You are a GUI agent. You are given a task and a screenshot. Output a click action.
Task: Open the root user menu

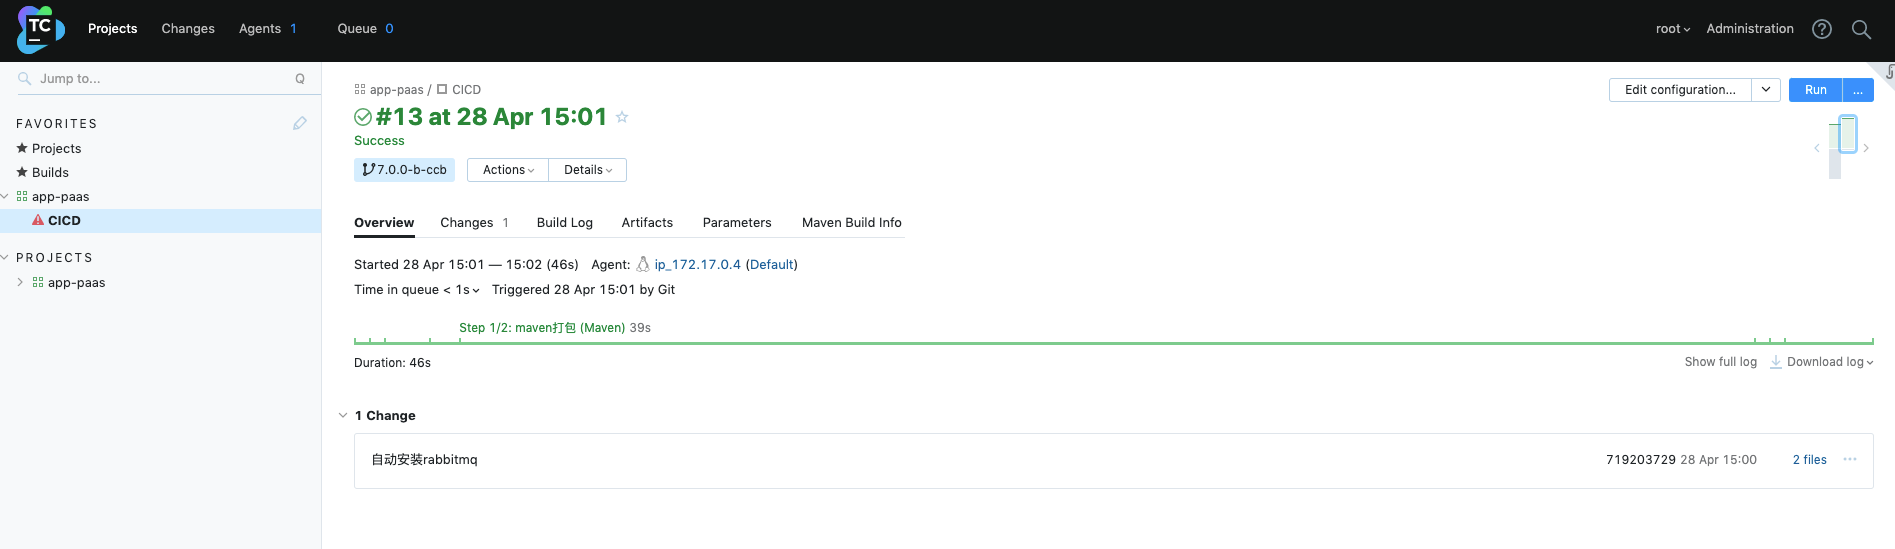[x=1673, y=29]
